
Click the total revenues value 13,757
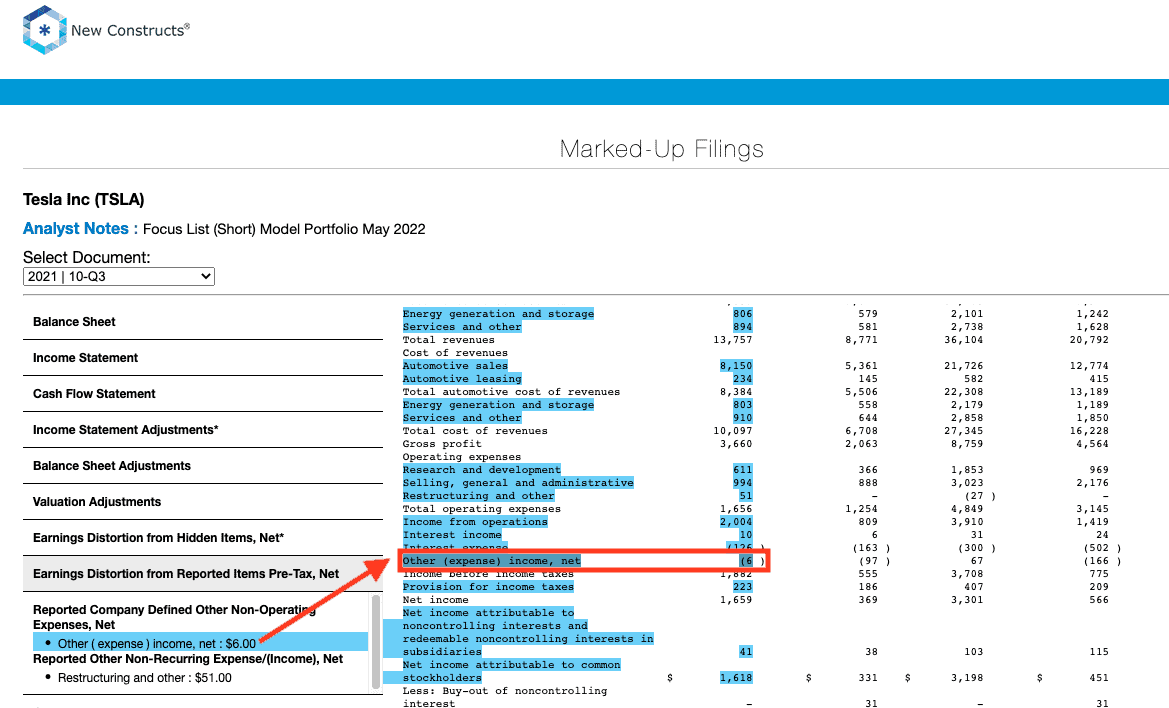pos(733,340)
